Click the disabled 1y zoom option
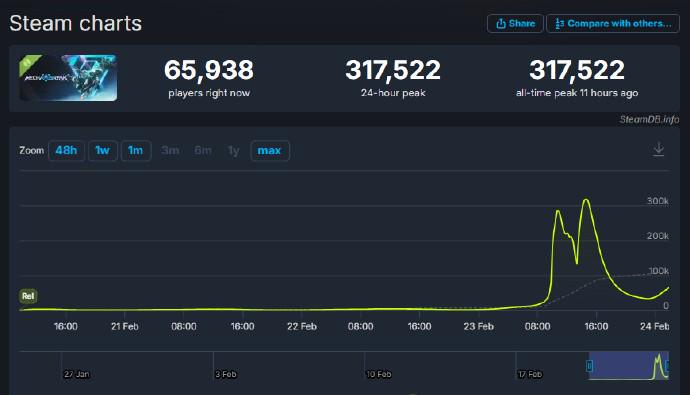The width and height of the screenshot is (690, 395). [x=234, y=151]
